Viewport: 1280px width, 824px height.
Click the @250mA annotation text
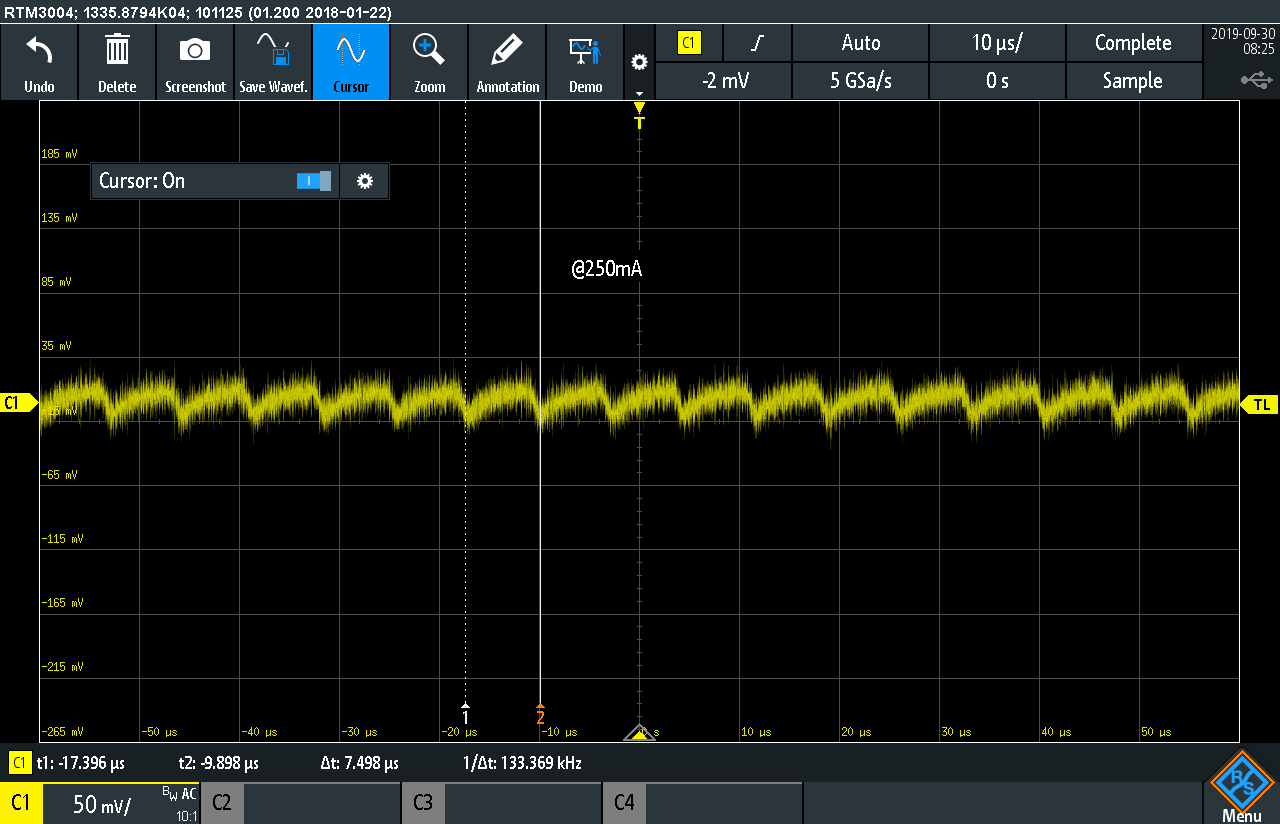[607, 269]
